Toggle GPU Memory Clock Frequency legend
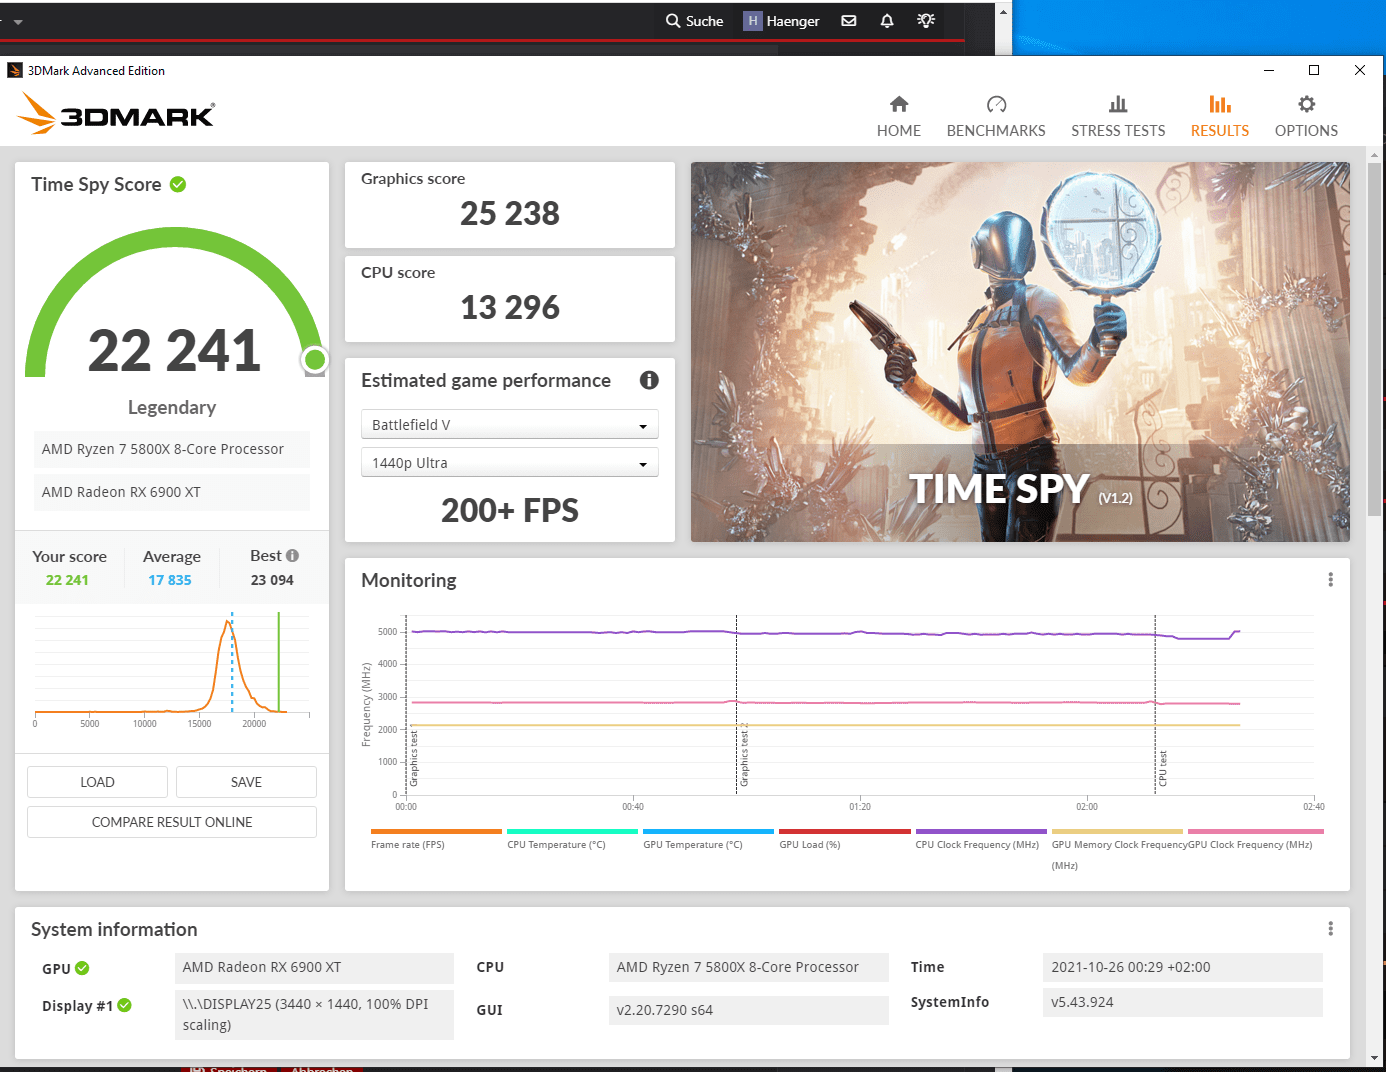Viewport: 1386px width, 1072px height. (x=1117, y=849)
